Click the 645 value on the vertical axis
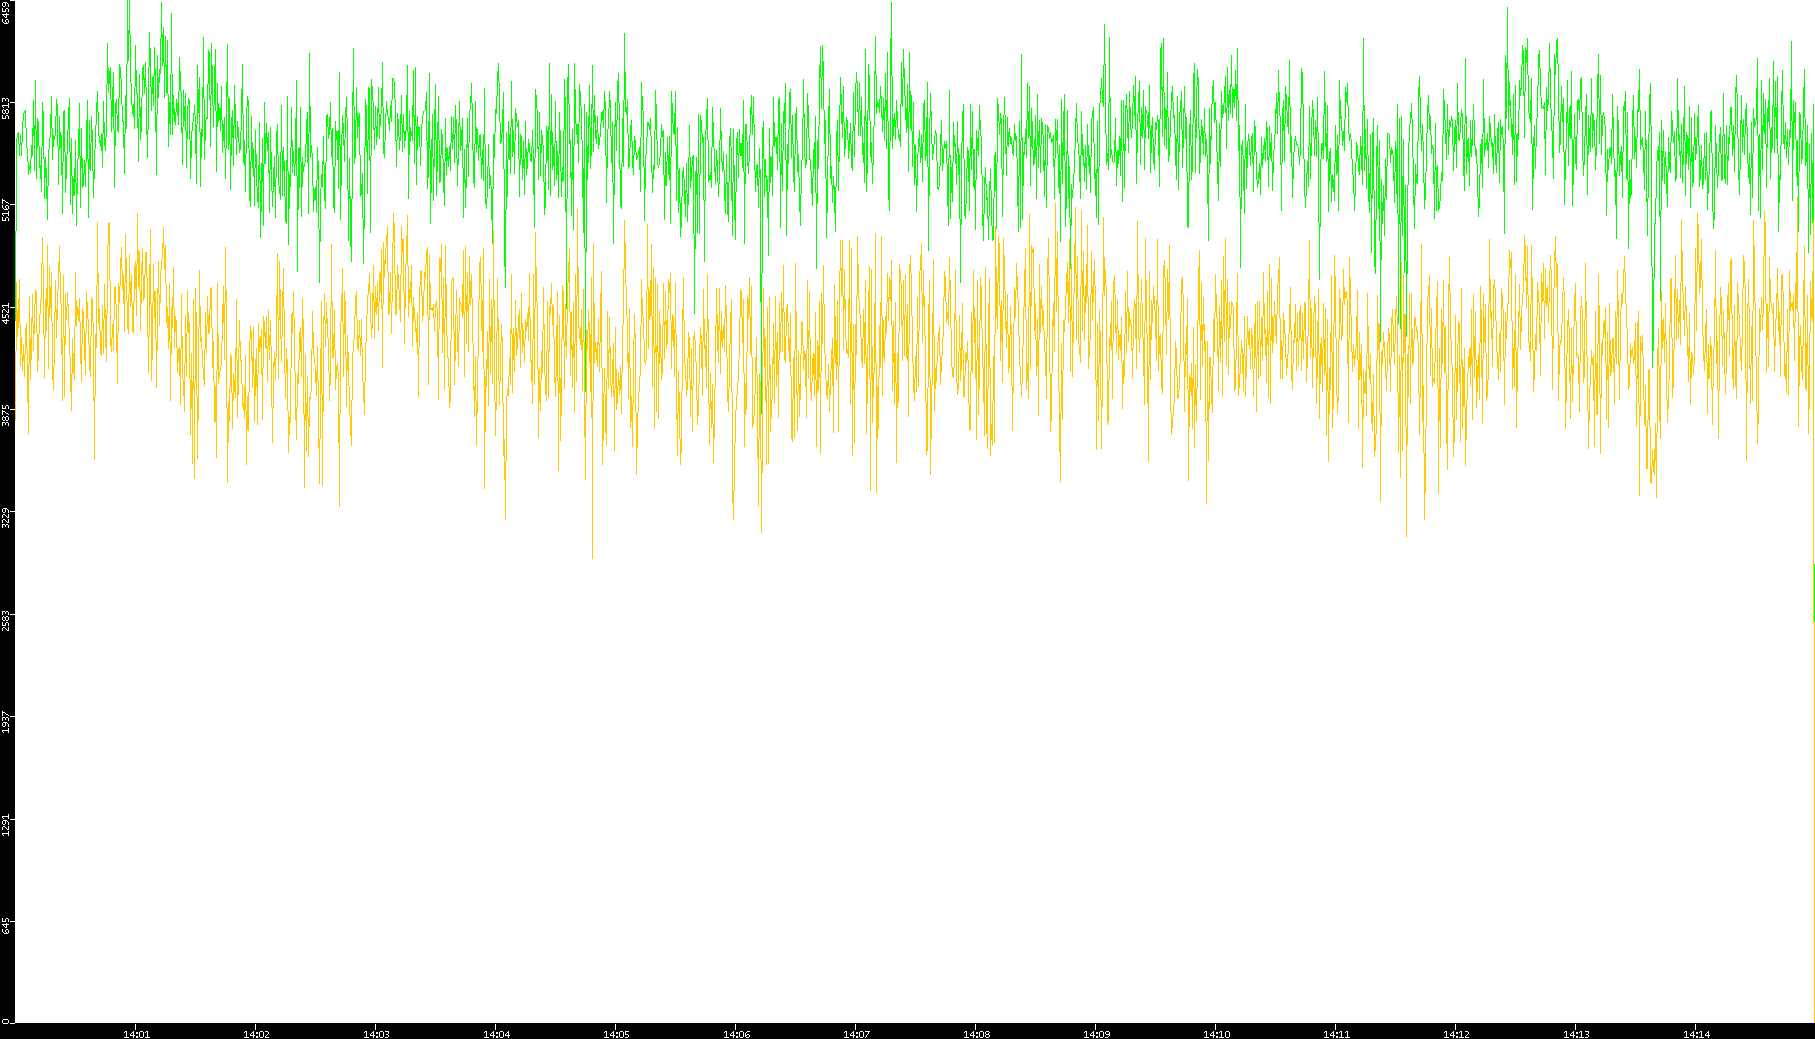The width and height of the screenshot is (1815, 1039). coord(7,927)
